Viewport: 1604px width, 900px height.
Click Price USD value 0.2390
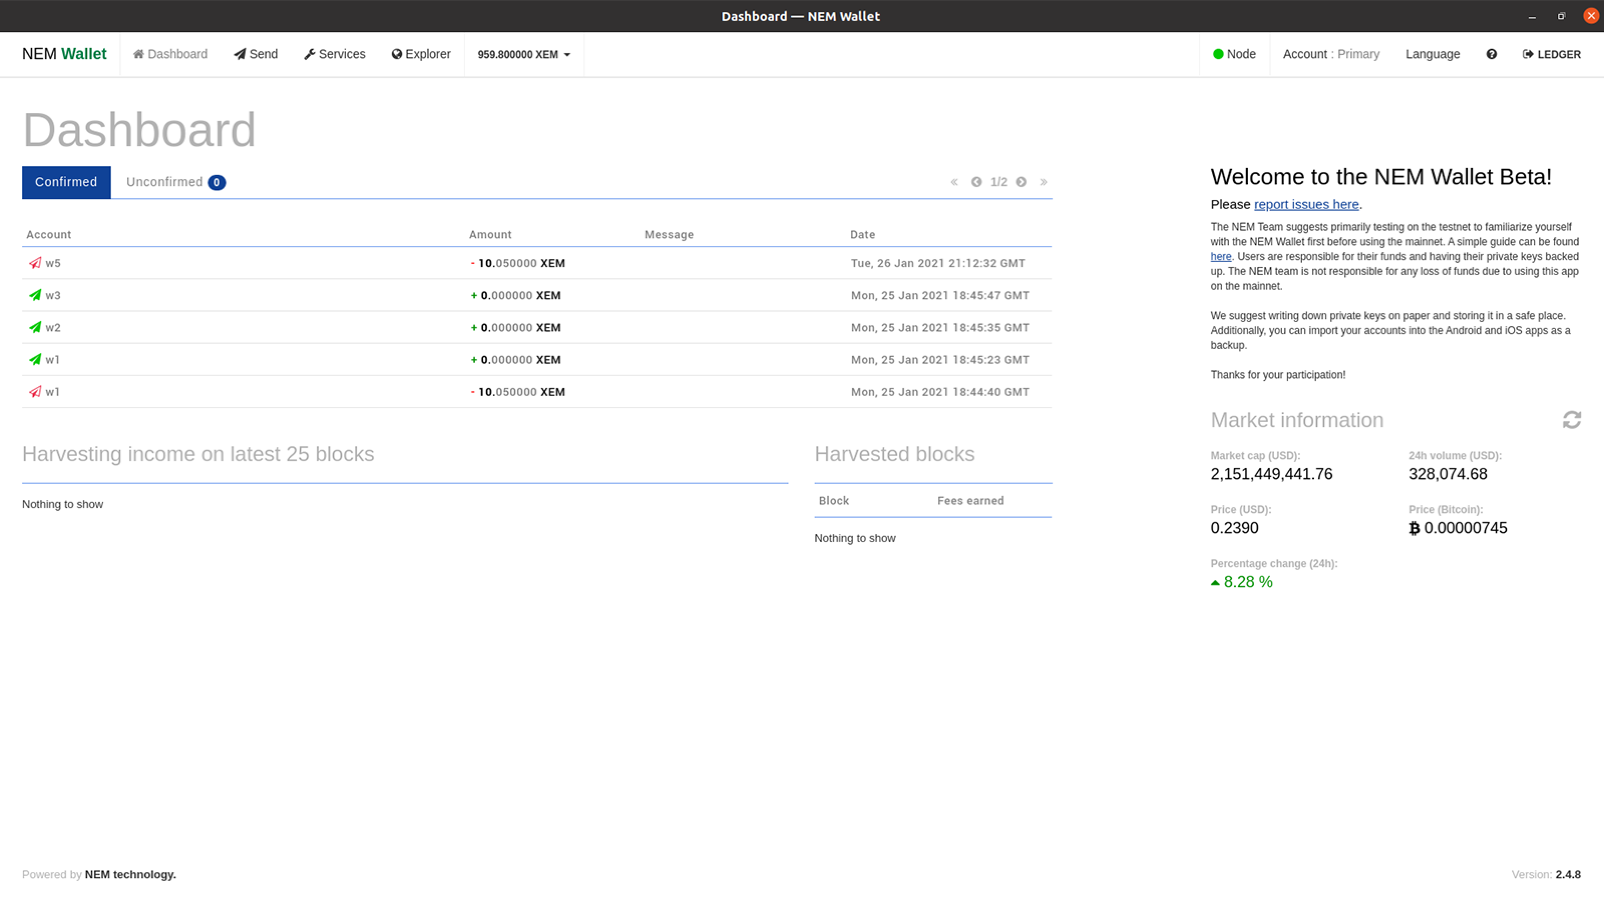coord(1234,528)
